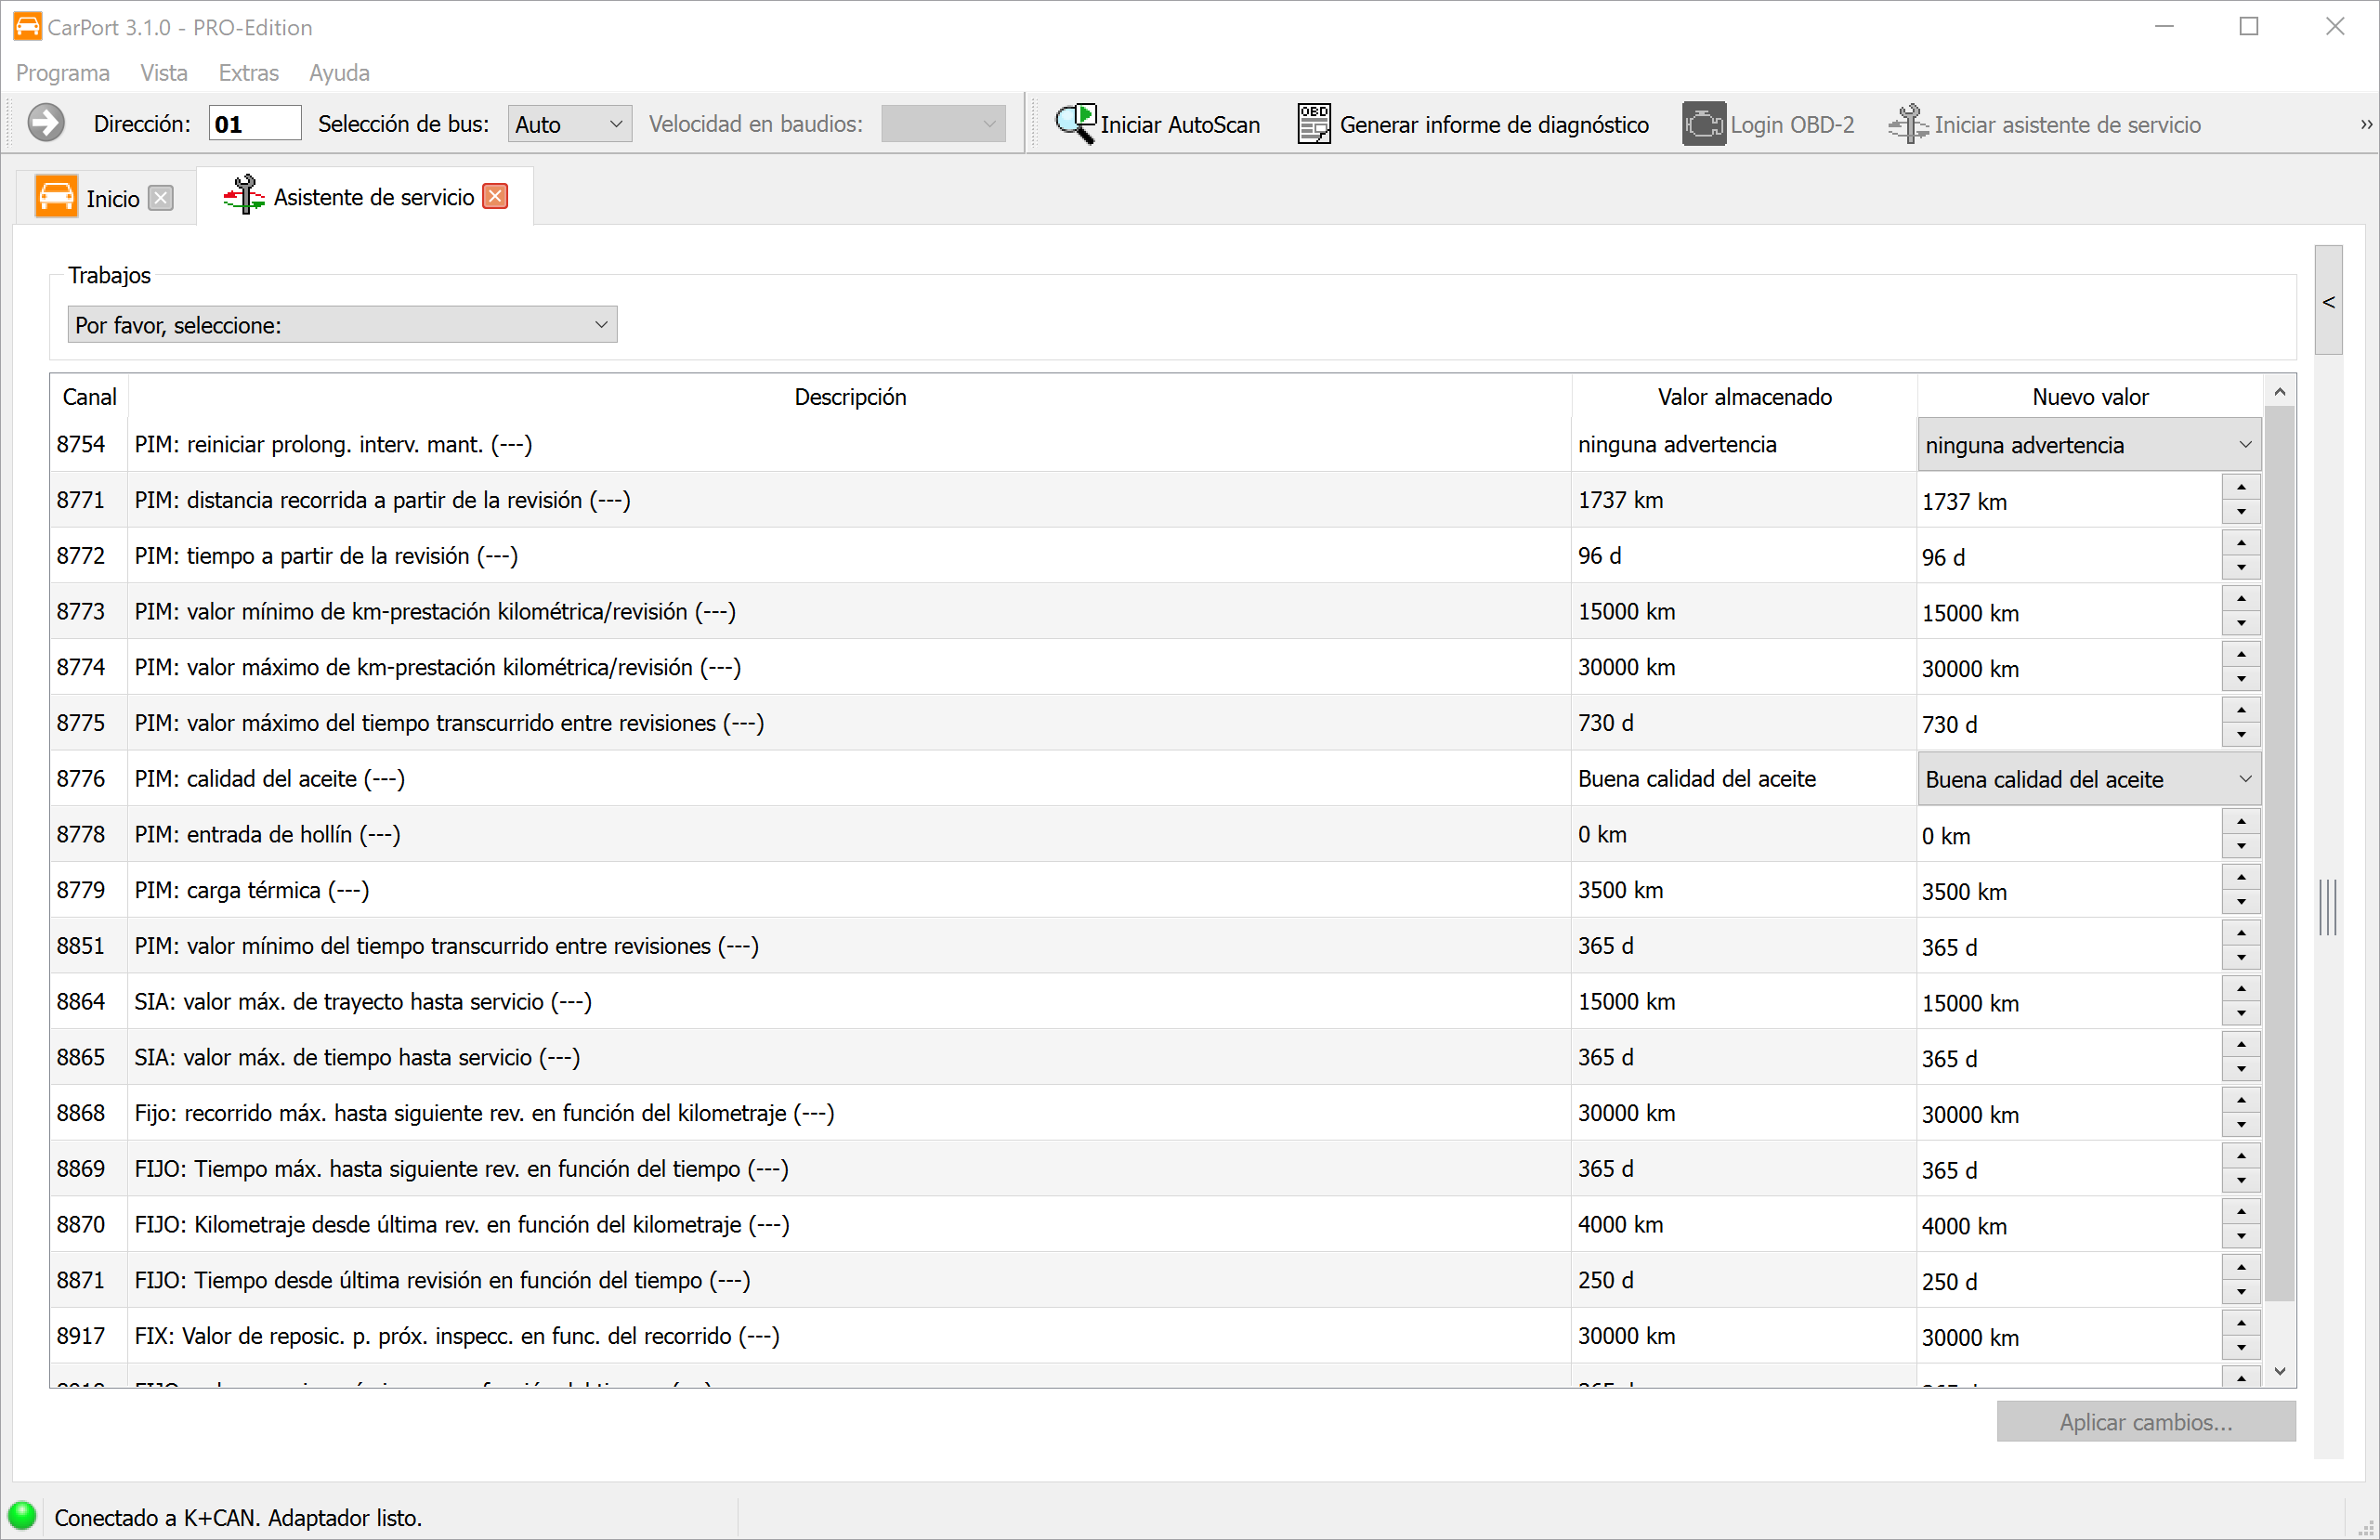2380x1540 pixels.
Task: Start AutoScan via magnifier icon
Action: click(x=1076, y=124)
